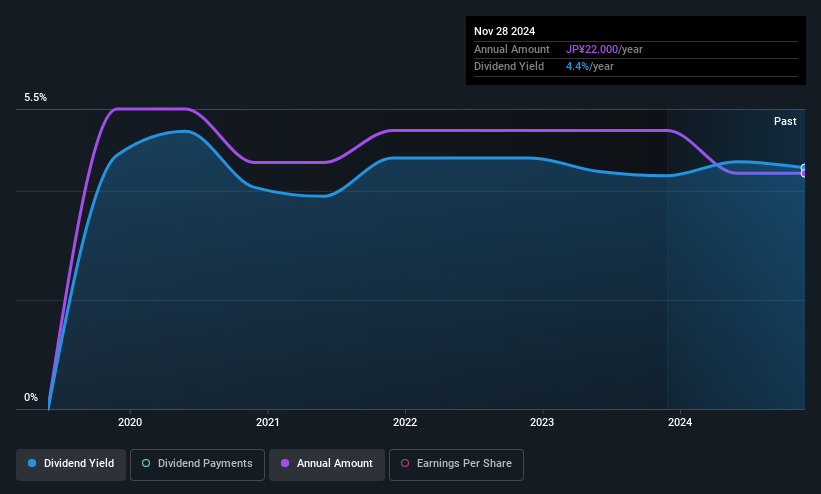Click the purple Annual Amount legend dot
The width and height of the screenshot is (821, 494).
pos(285,463)
